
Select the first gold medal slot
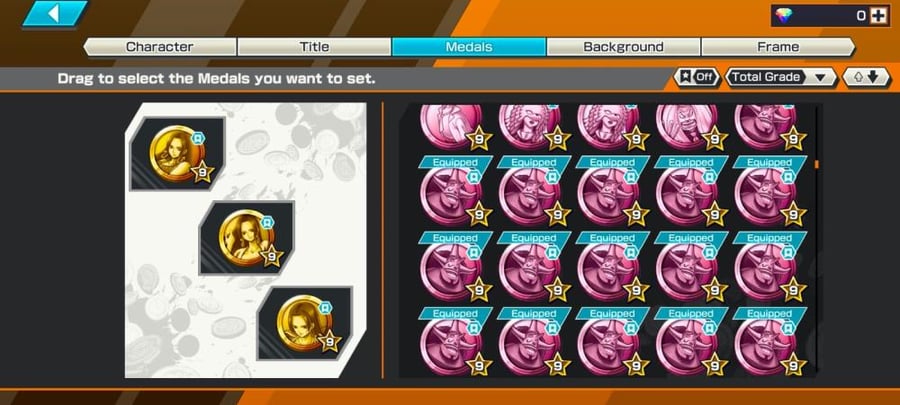(x=177, y=154)
